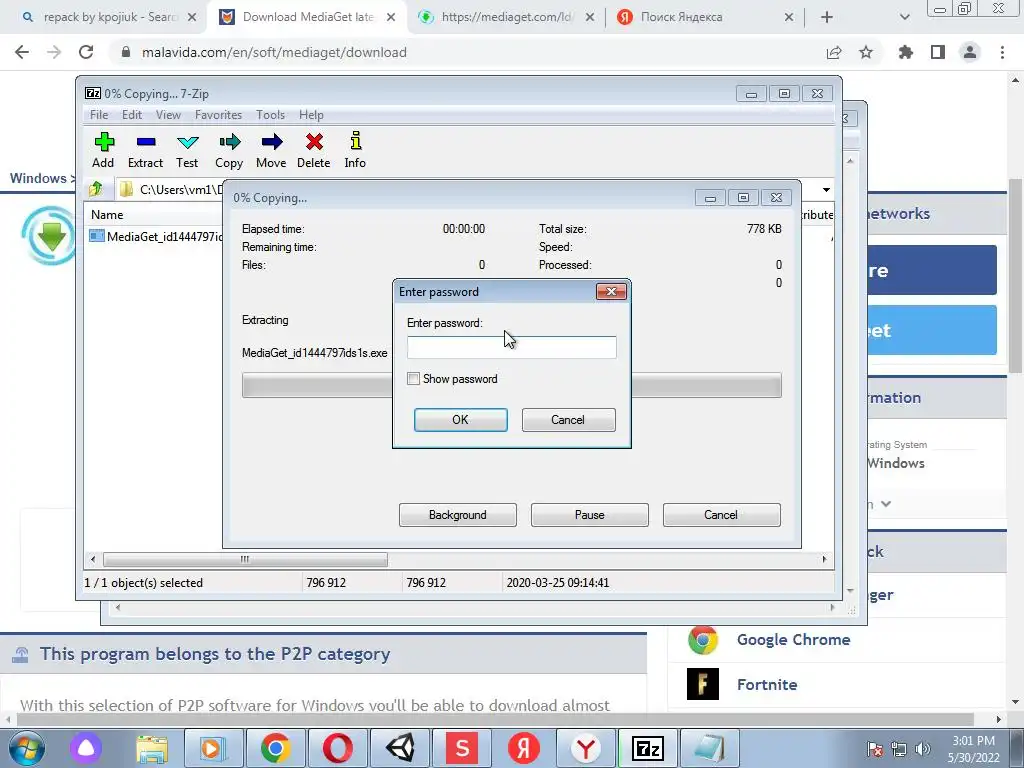Click Cancel in the Enter password dialog
This screenshot has width=1024, height=768.
coord(568,420)
